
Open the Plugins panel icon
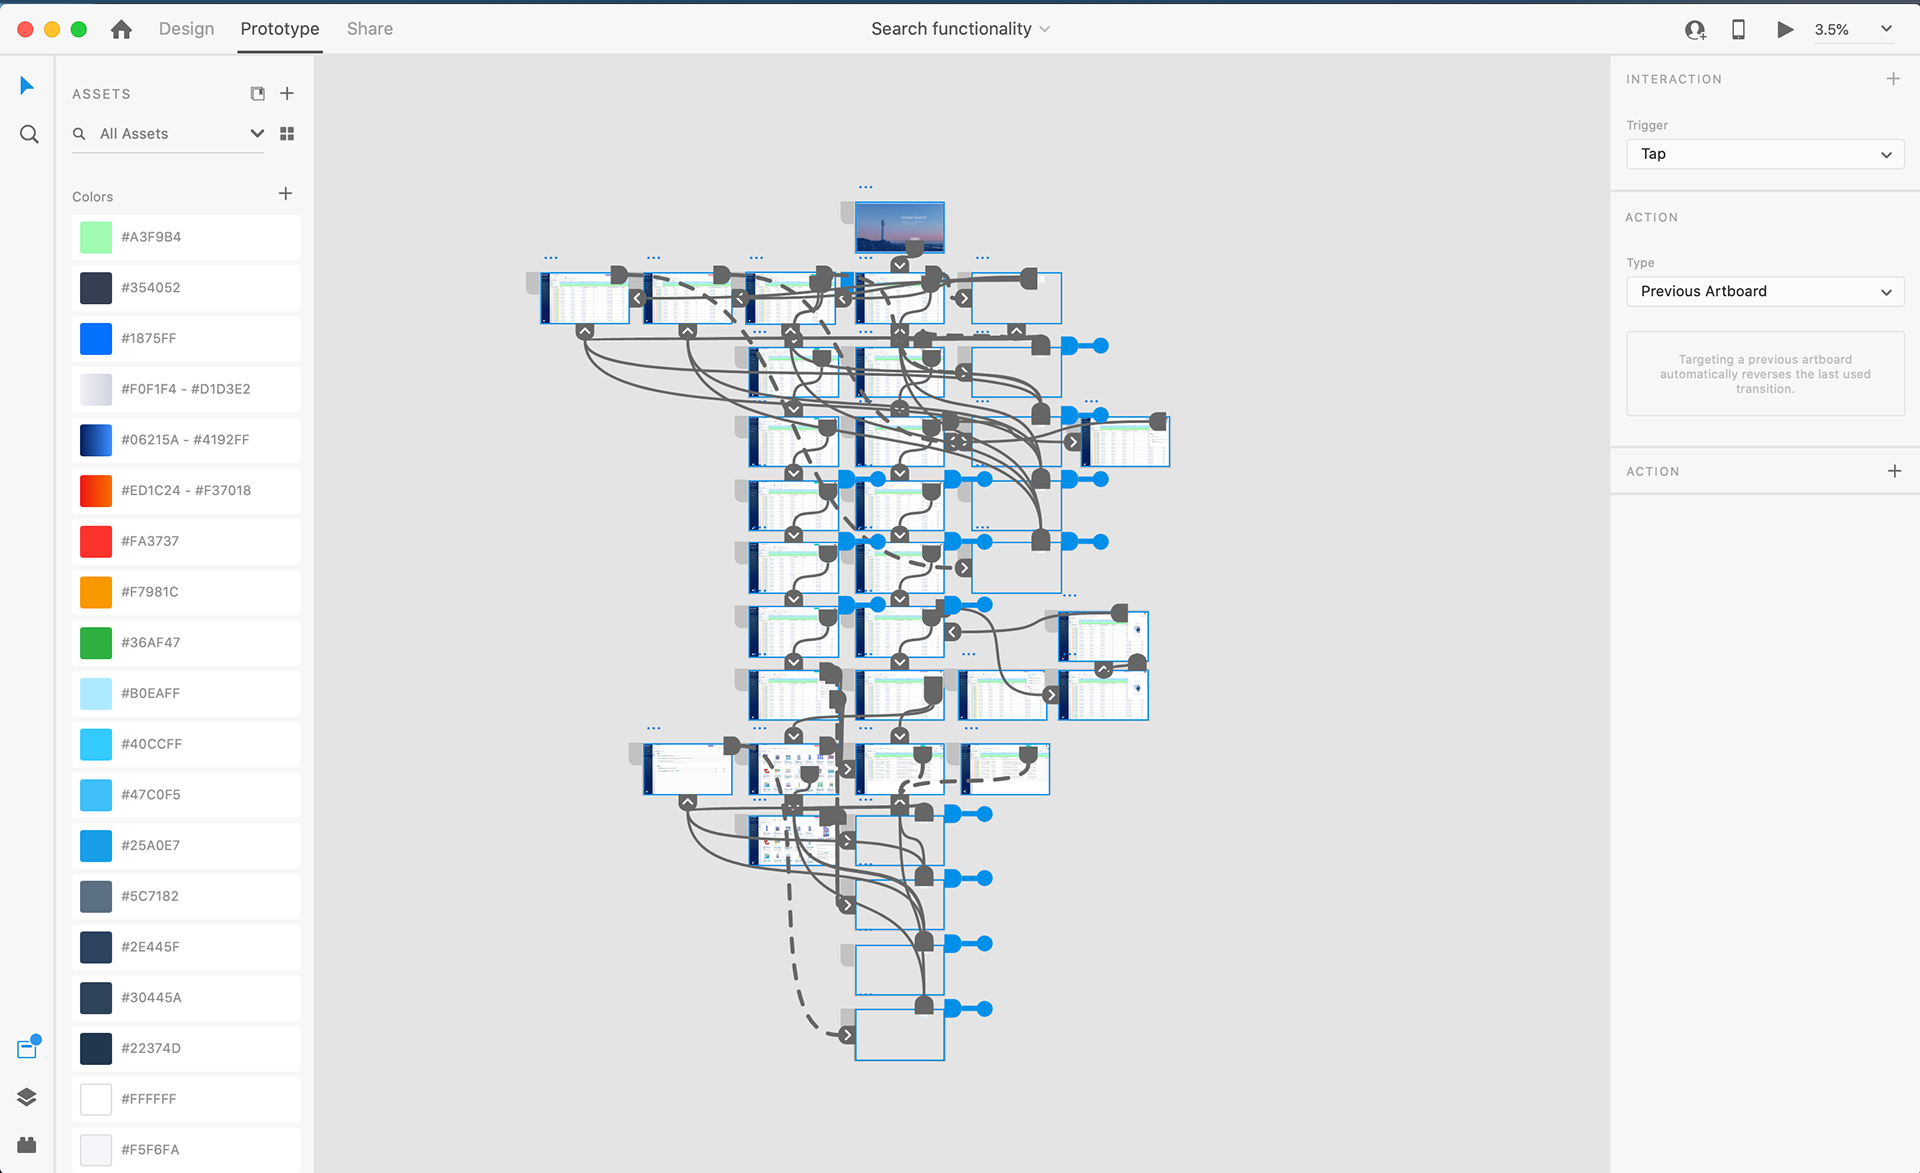[x=27, y=1145]
